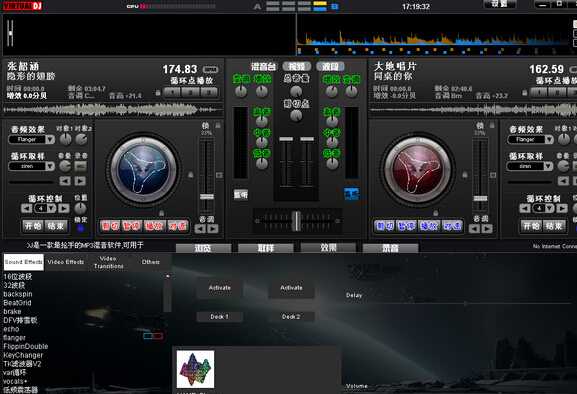Click the colorful effect thumbnail image
This screenshot has width=577, height=394.
[195, 369]
